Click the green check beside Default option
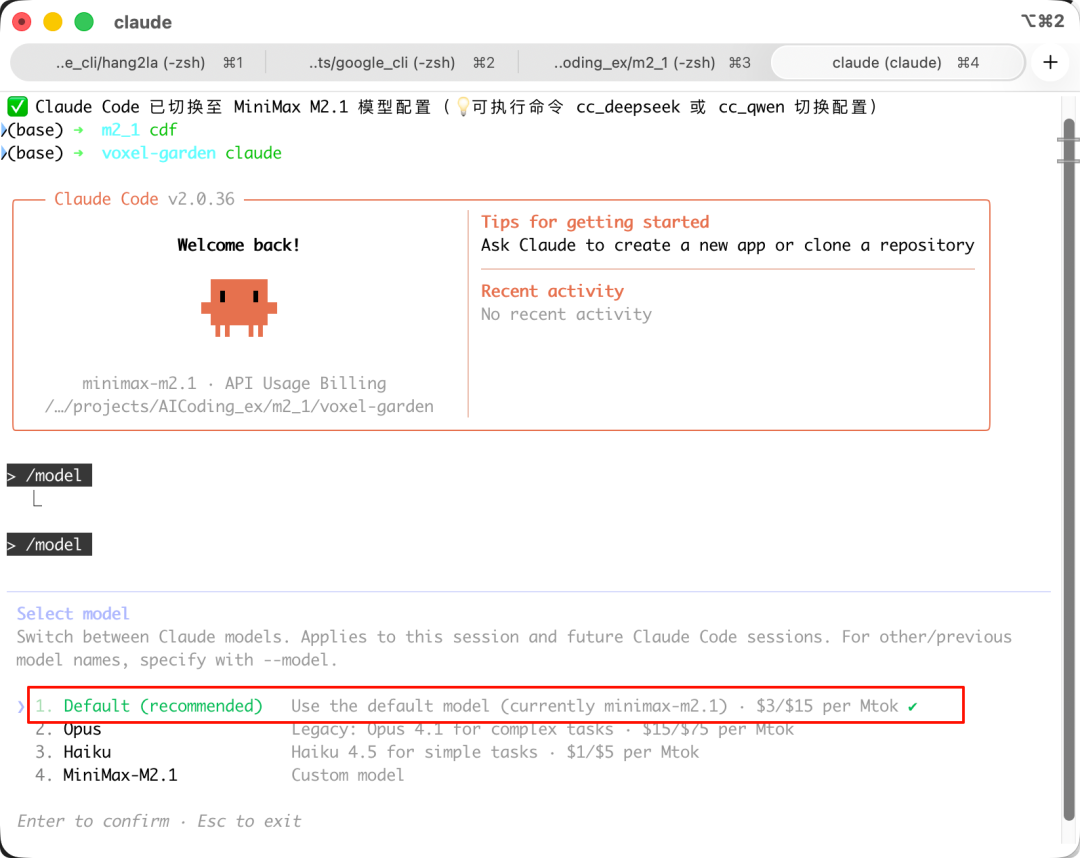Image resolution: width=1080 pixels, height=858 pixels. [x=912, y=706]
